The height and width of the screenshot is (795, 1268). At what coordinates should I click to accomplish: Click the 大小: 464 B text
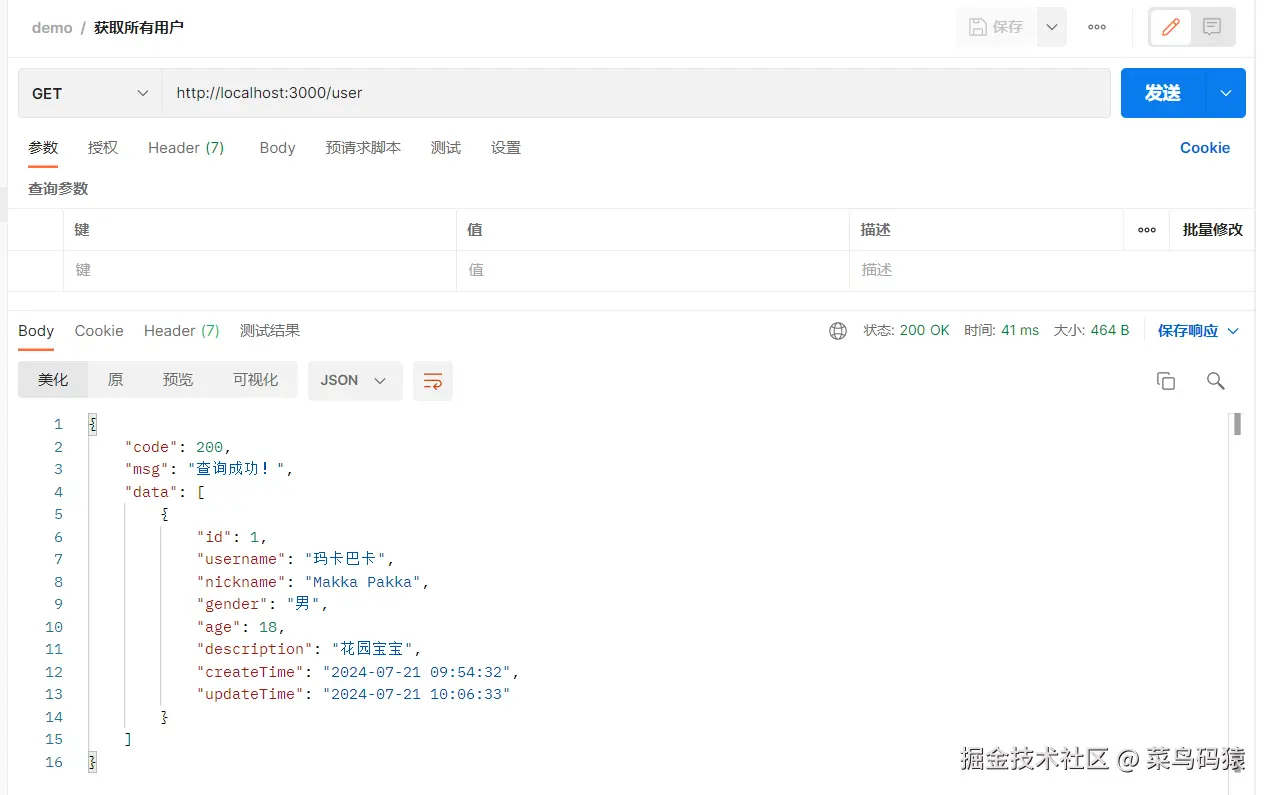1091,331
